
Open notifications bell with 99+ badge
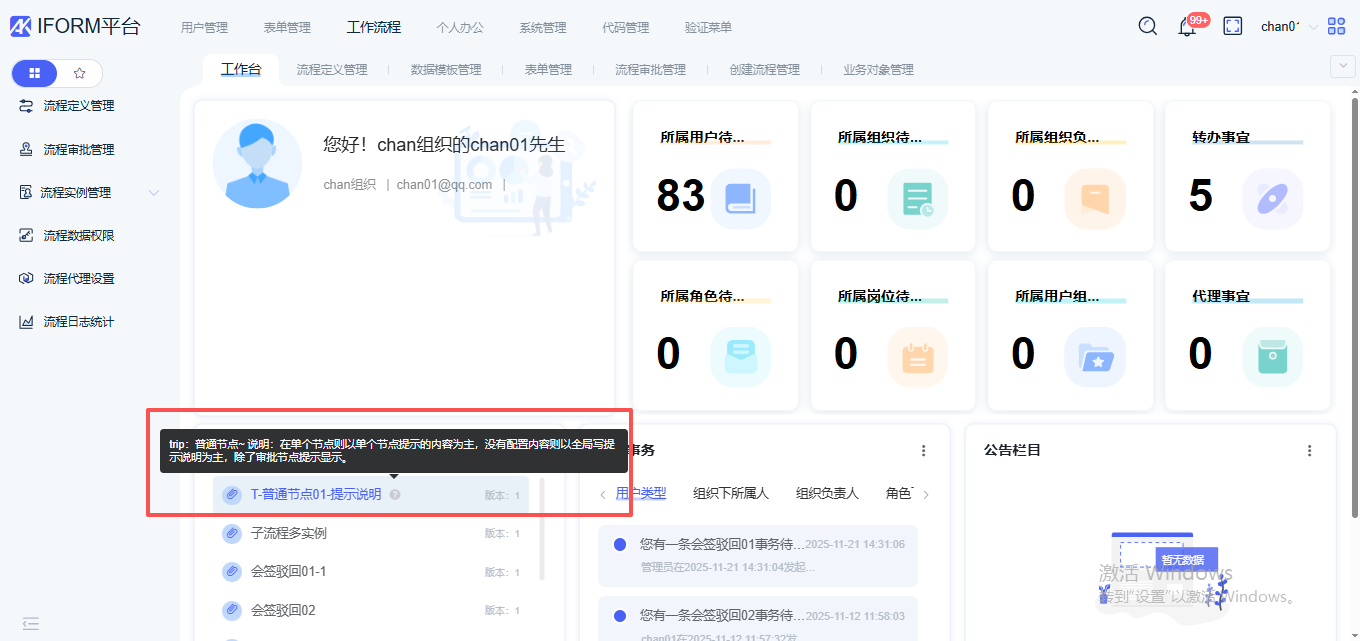(1187, 27)
